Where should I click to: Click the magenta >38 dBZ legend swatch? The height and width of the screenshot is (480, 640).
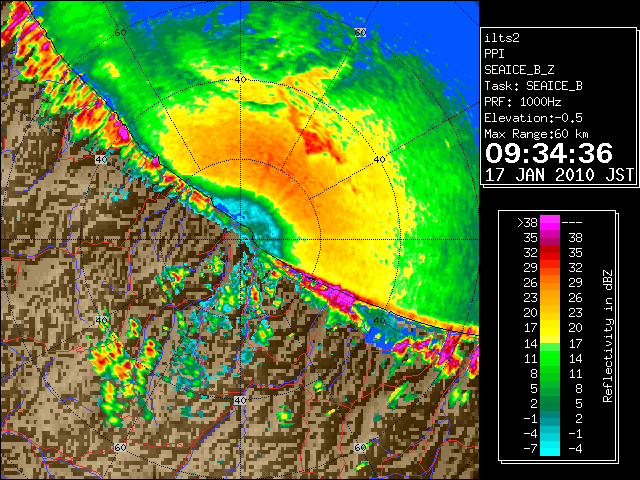(550, 223)
